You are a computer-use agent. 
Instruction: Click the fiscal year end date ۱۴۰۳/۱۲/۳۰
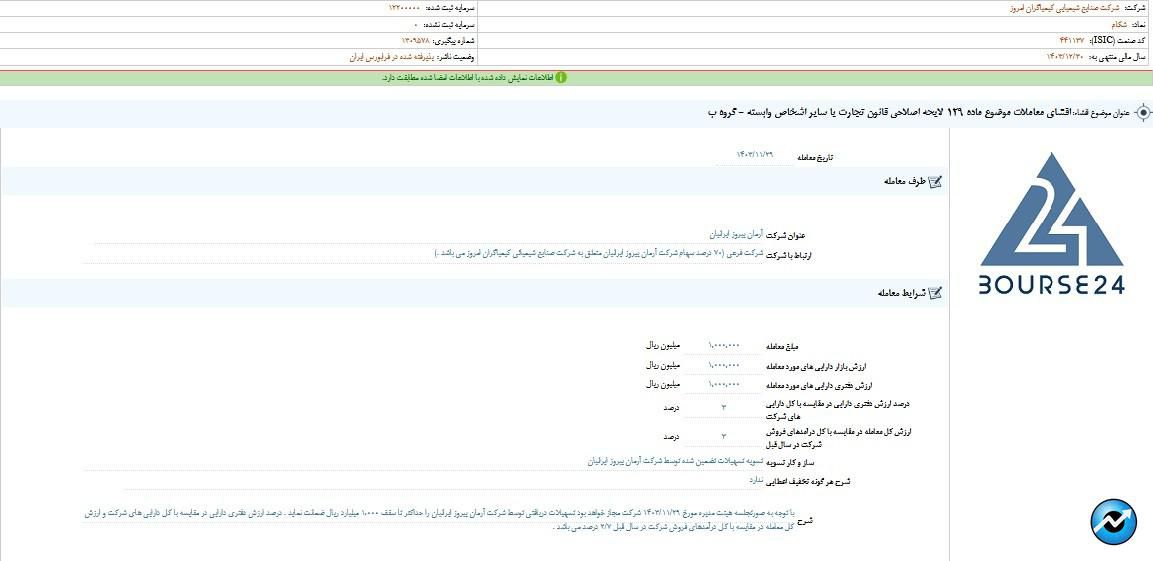1064,57
